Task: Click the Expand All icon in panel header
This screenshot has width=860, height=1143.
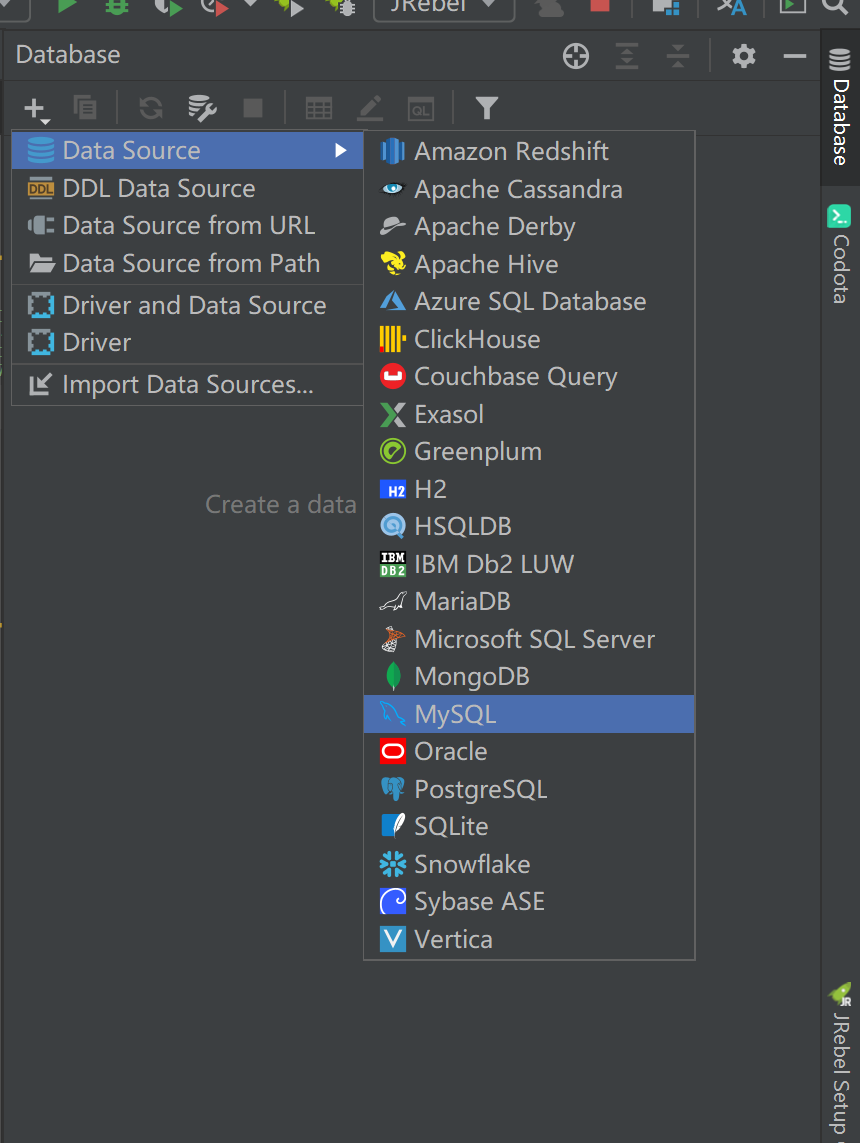Action: click(x=627, y=56)
